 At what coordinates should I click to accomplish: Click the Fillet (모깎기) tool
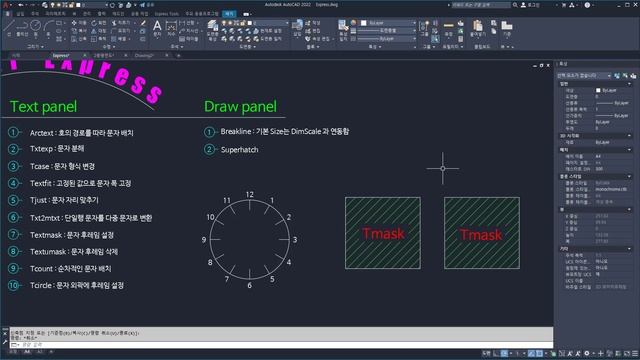[x=121, y=31]
